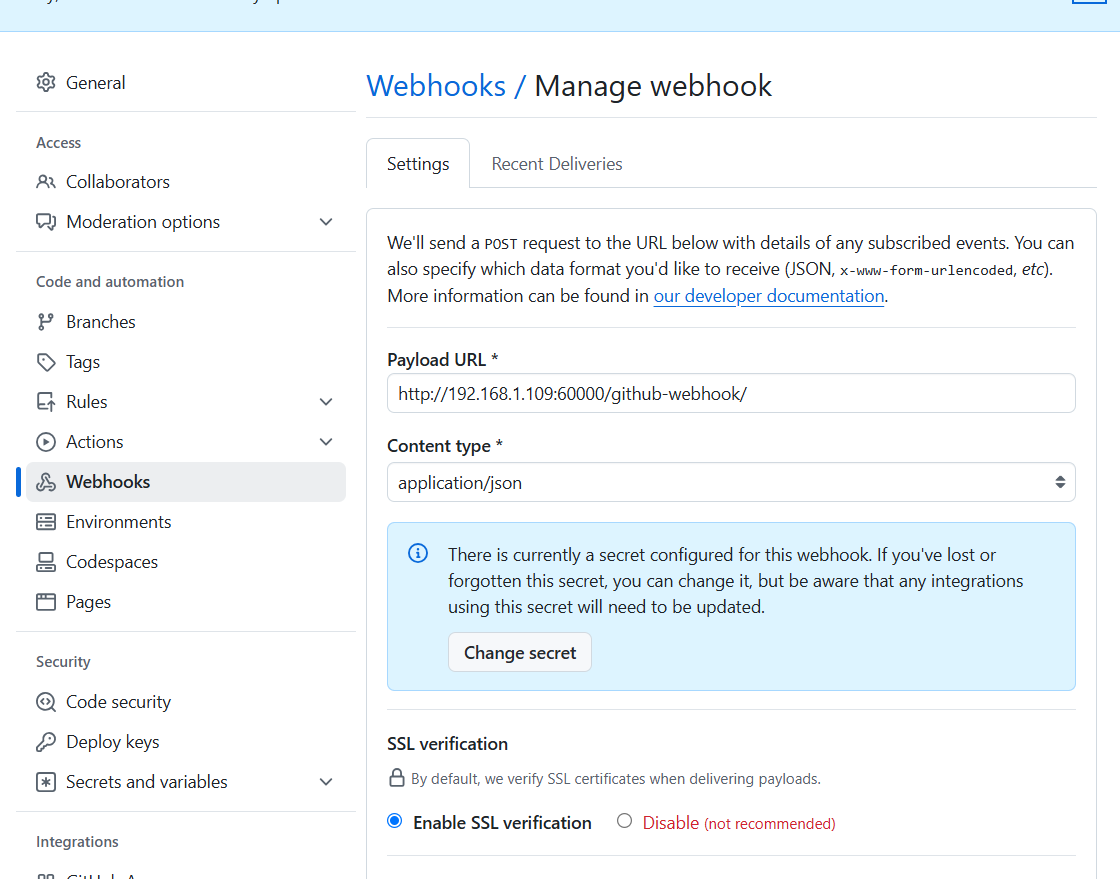Image resolution: width=1120 pixels, height=879 pixels.
Task: Select the Collaborators people icon
Action: 45,181
